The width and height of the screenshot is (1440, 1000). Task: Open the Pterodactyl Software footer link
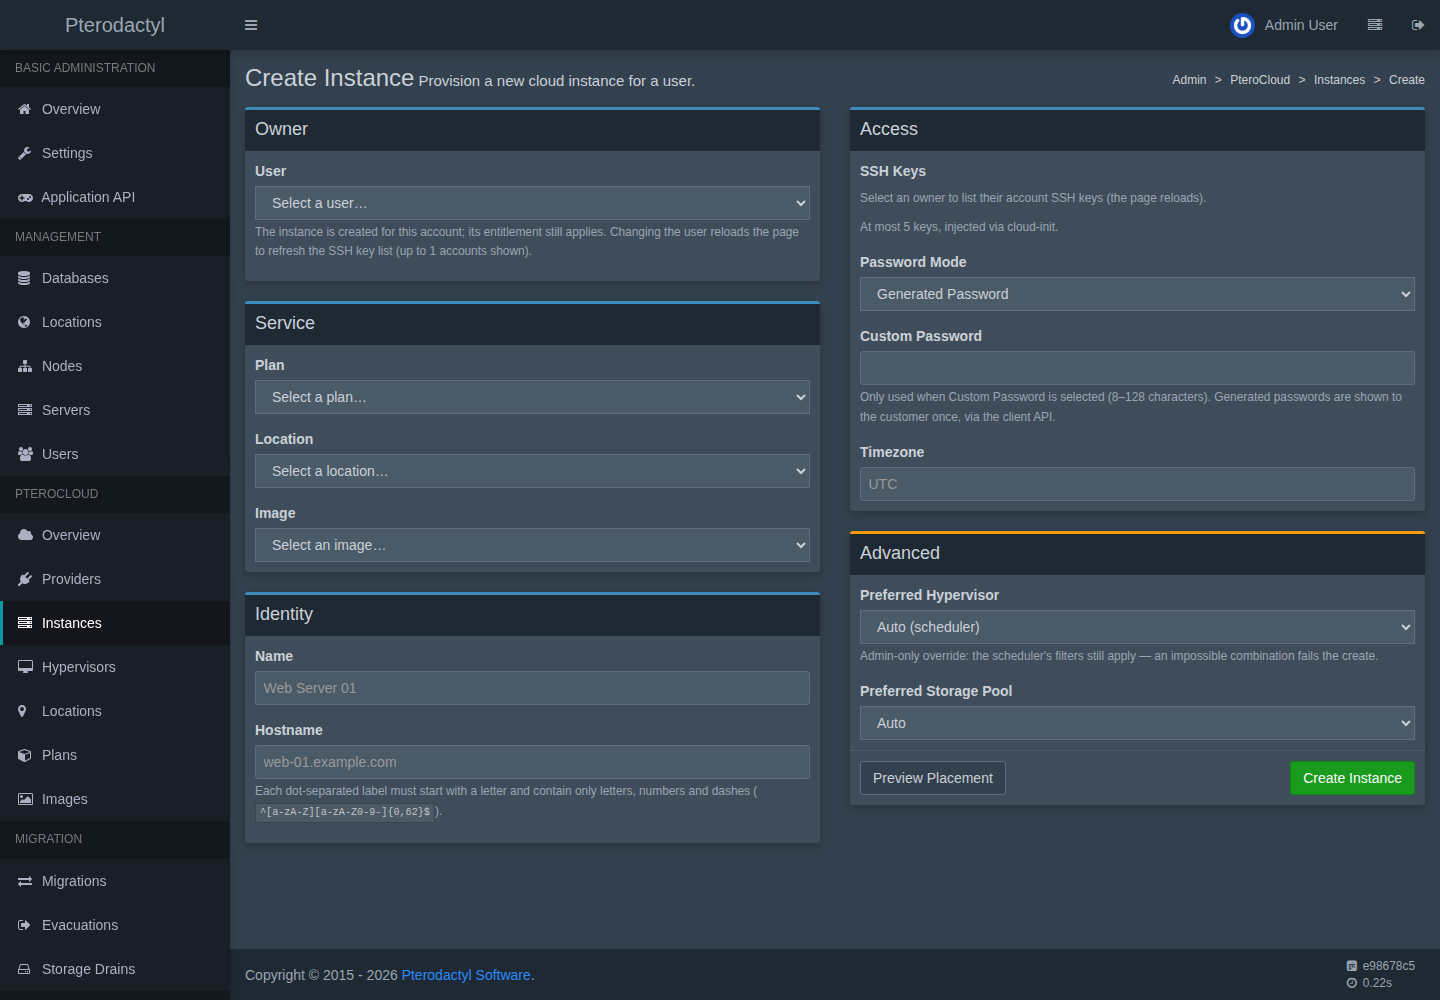point(466,975)
